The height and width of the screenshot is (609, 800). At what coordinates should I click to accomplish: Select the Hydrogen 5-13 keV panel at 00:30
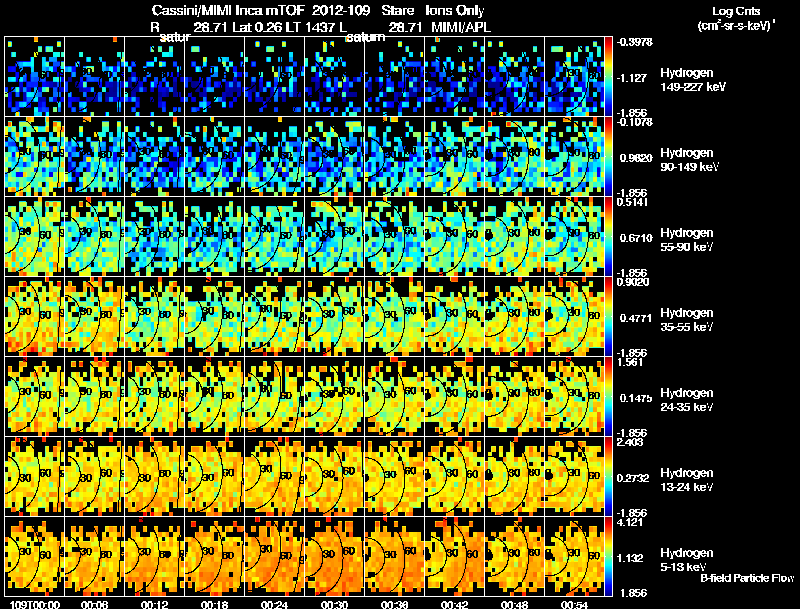(335, 556)
